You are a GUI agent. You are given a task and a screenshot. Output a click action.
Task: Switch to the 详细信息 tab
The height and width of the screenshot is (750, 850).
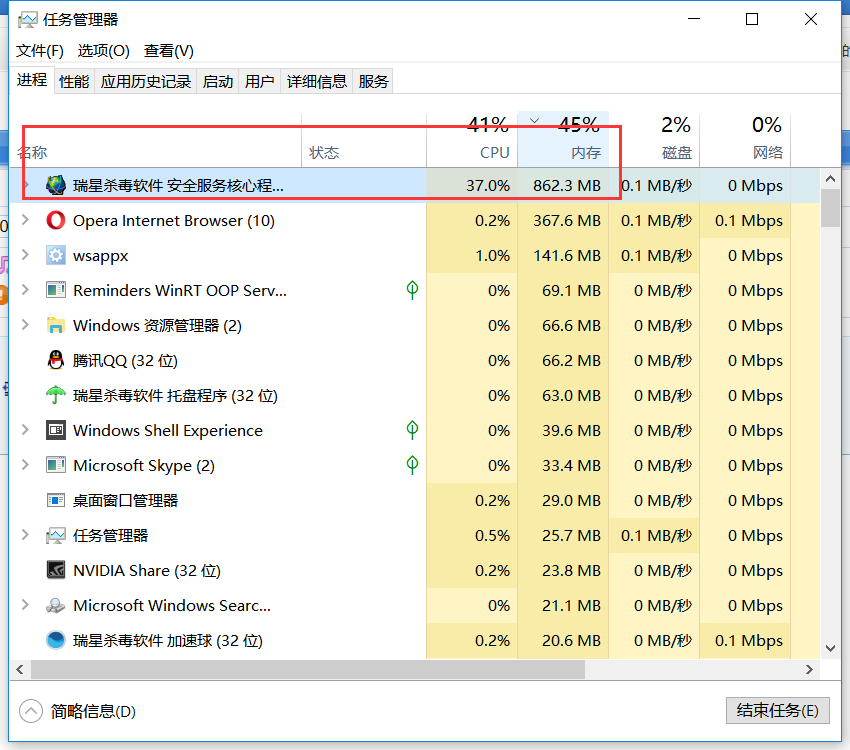tap(317, 81)
